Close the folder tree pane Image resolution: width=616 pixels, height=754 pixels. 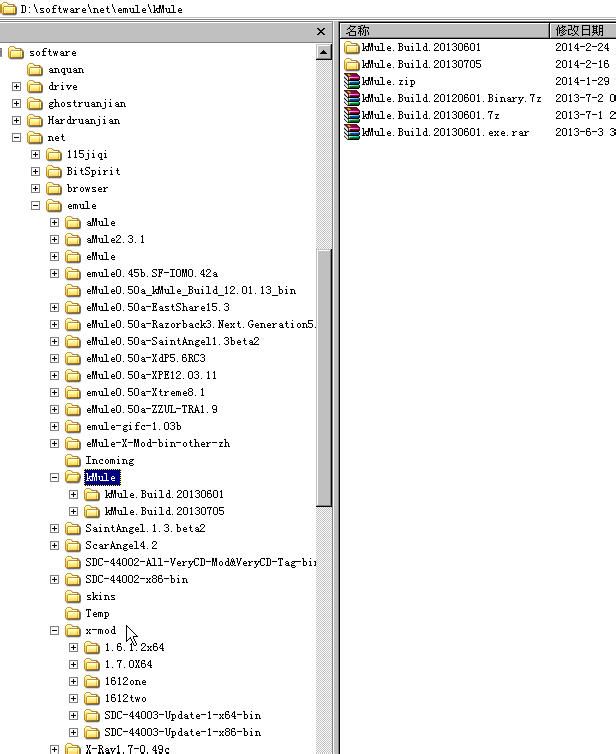click(321, 32)
